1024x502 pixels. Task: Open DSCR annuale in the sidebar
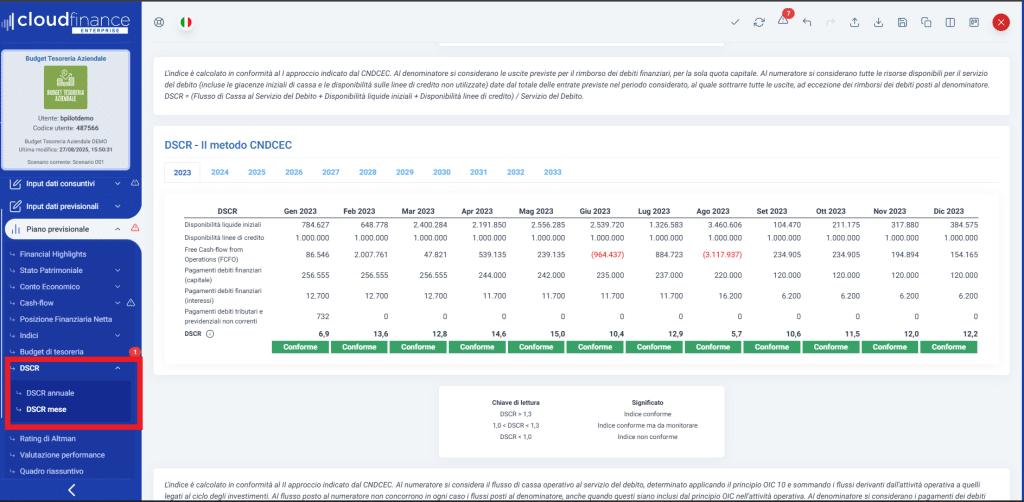[x=50, y=393]
